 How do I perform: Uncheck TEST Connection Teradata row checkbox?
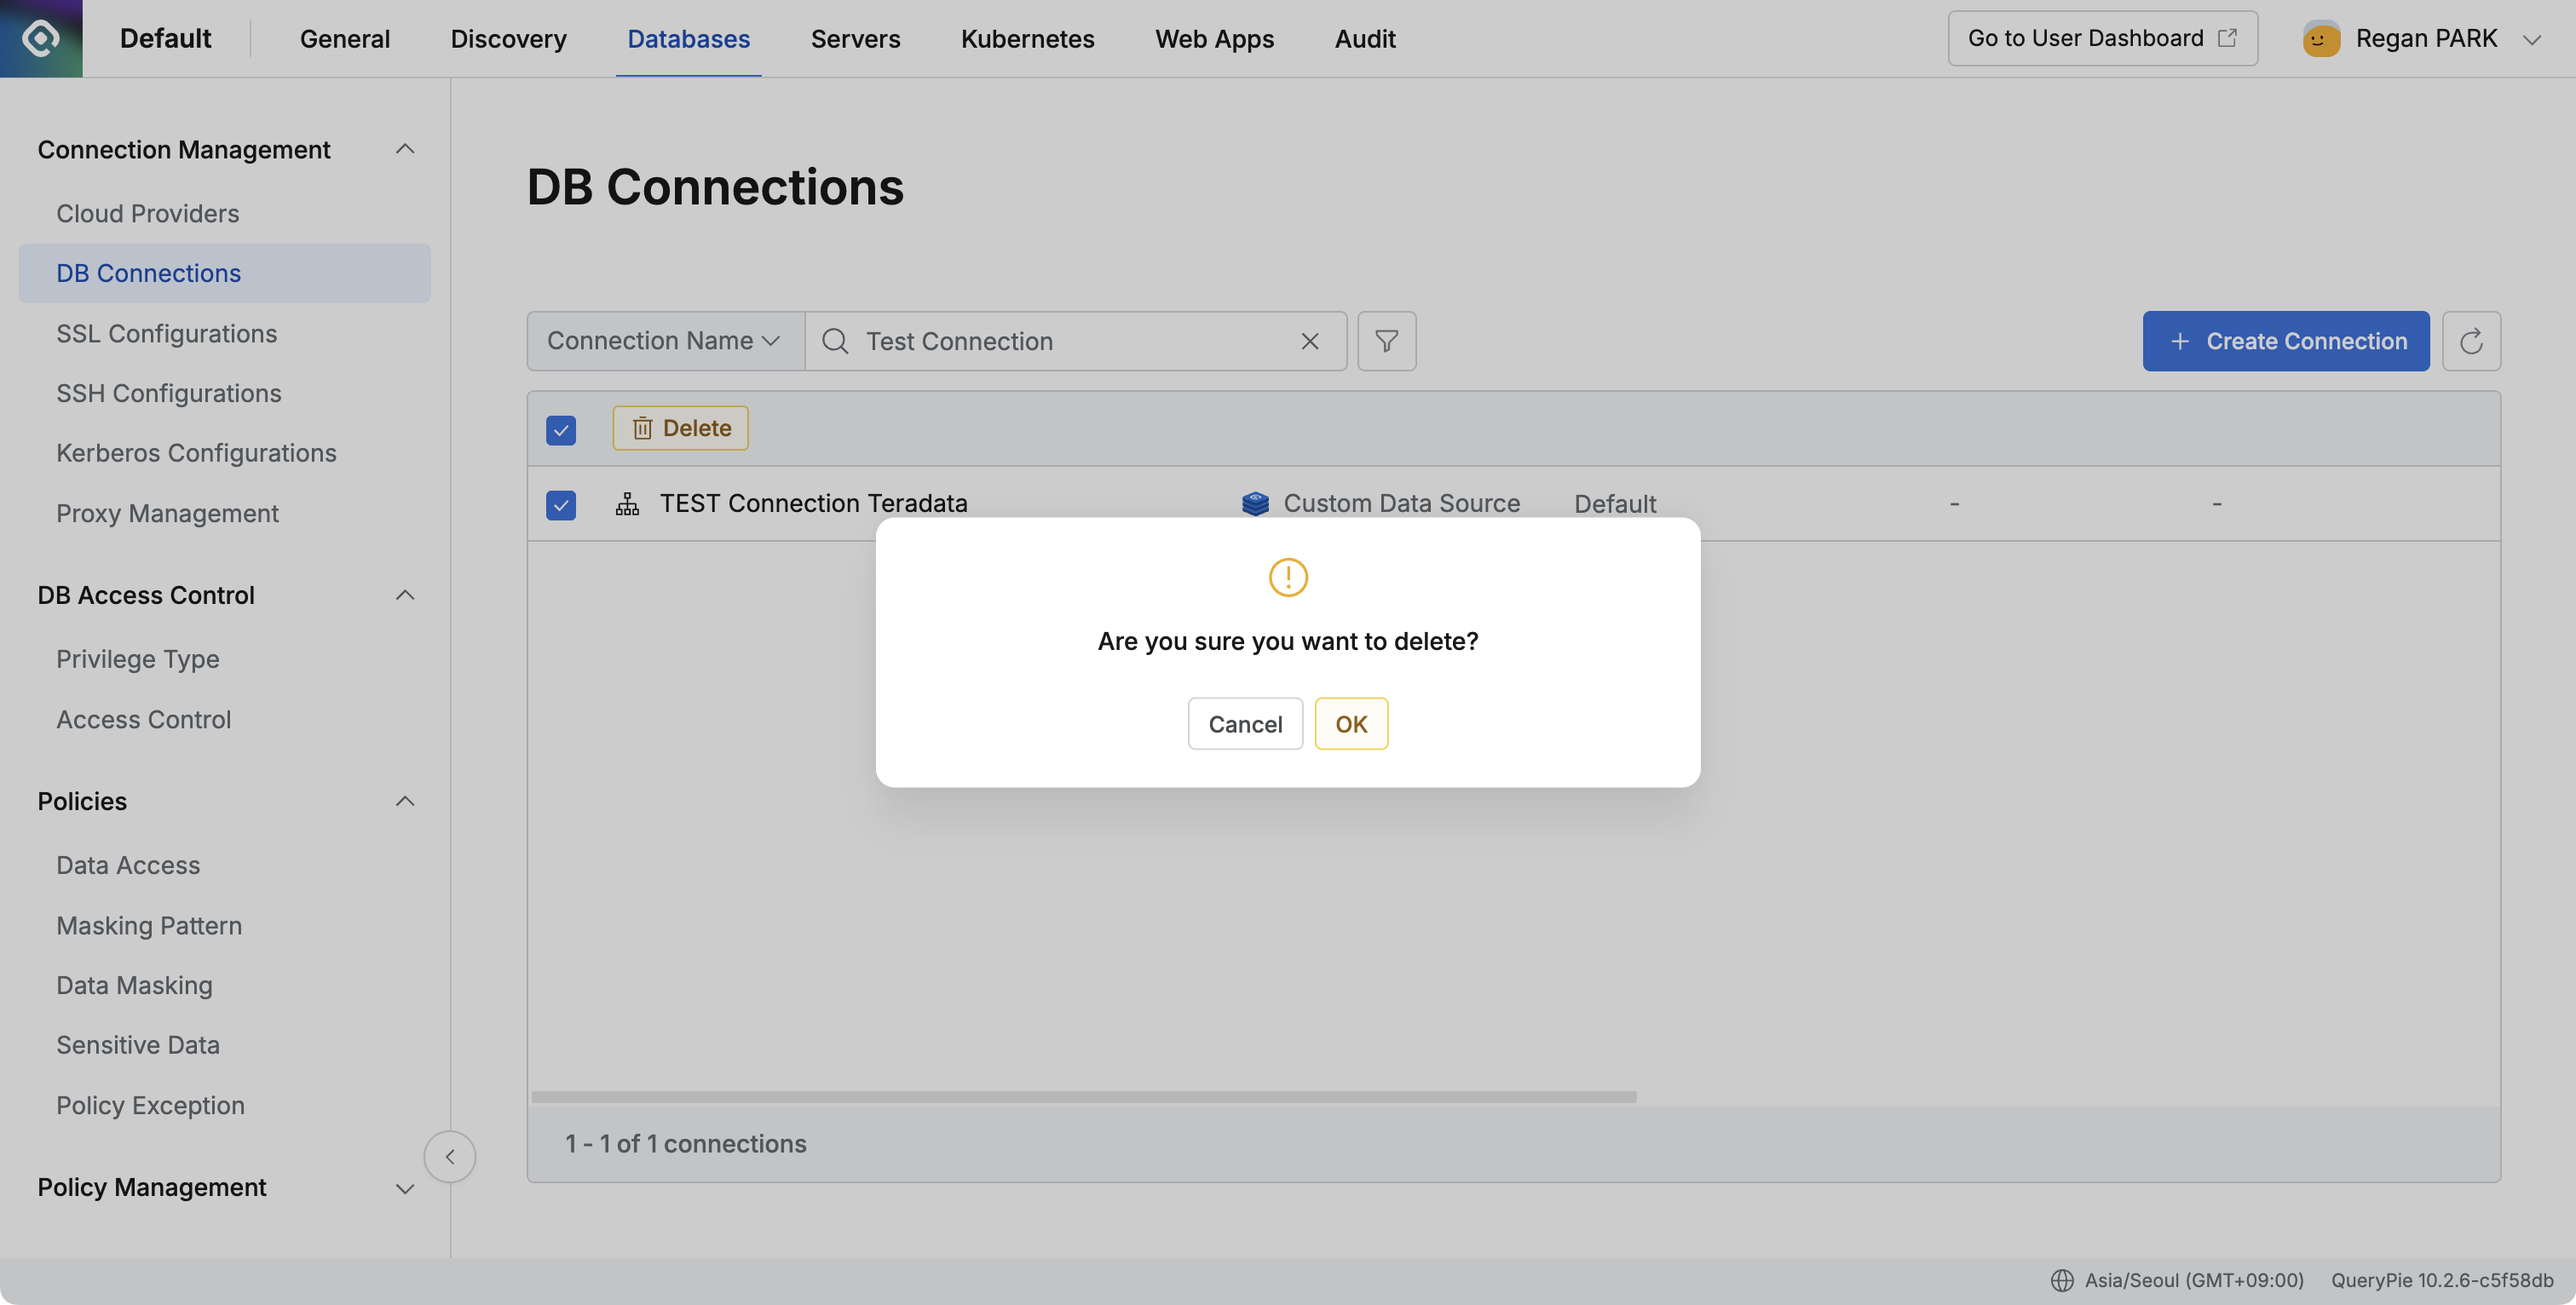[561, 506]
